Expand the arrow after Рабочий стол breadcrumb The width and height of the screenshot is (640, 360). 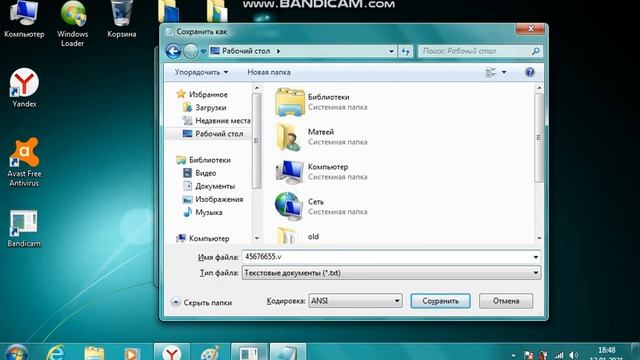(278, 51)
